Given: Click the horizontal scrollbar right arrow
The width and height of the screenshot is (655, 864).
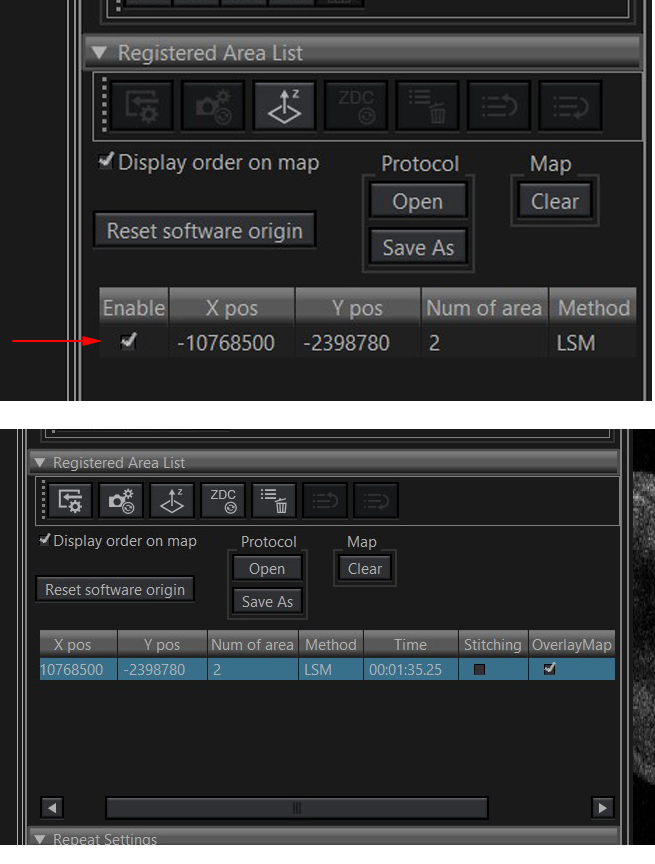Looking at the screenshot, I should [602, 808].
